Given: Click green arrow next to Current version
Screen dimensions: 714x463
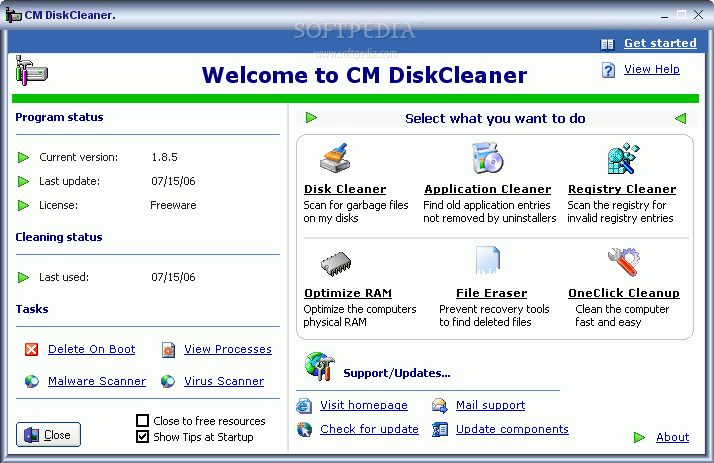Looking at the screenshot, I should [x=23, y=158].
